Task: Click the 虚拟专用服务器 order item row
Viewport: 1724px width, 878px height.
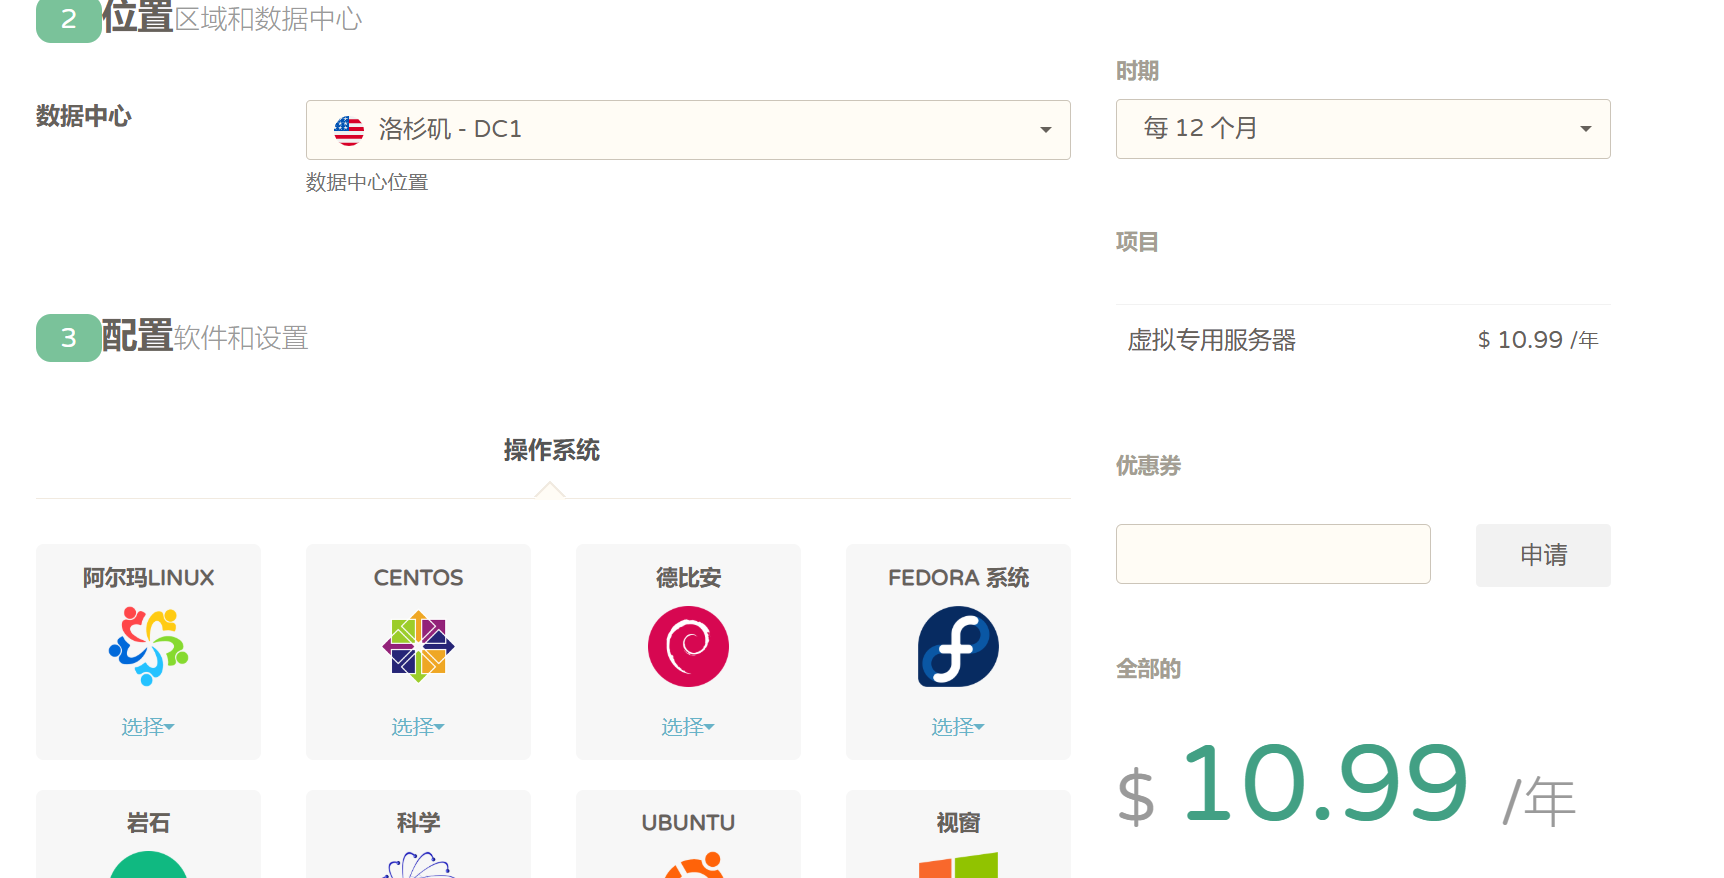Action: (1362, 340)
